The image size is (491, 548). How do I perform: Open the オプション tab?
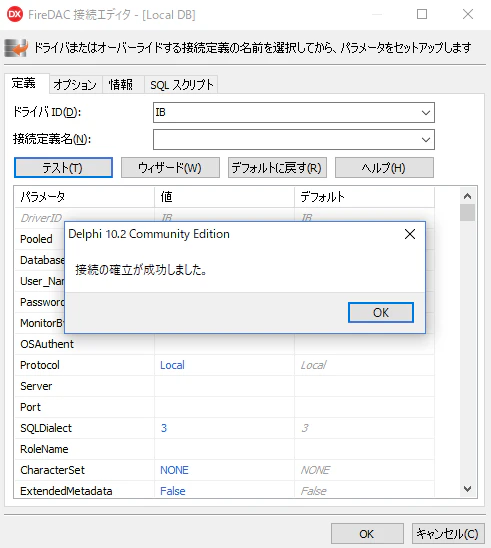click(75, 85)
